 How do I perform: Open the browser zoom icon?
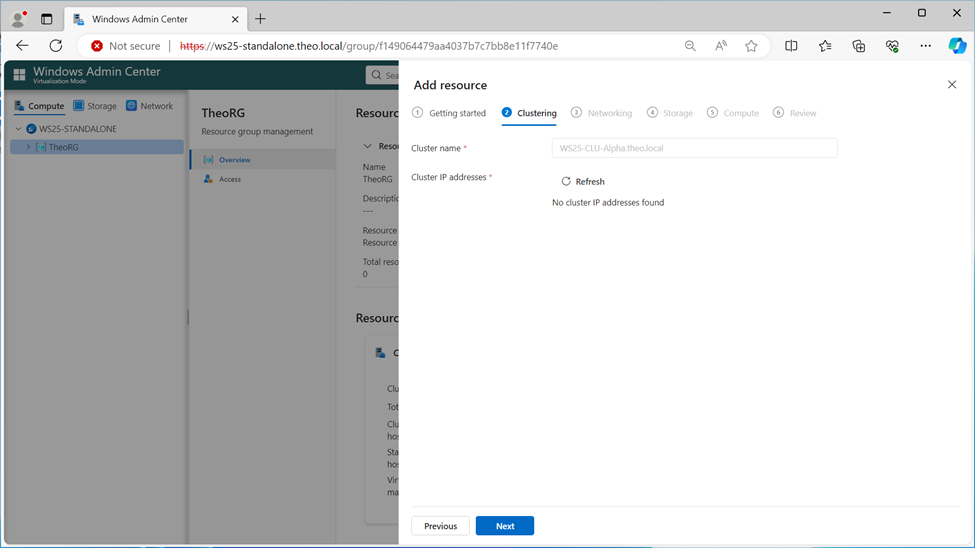(690, 45)
